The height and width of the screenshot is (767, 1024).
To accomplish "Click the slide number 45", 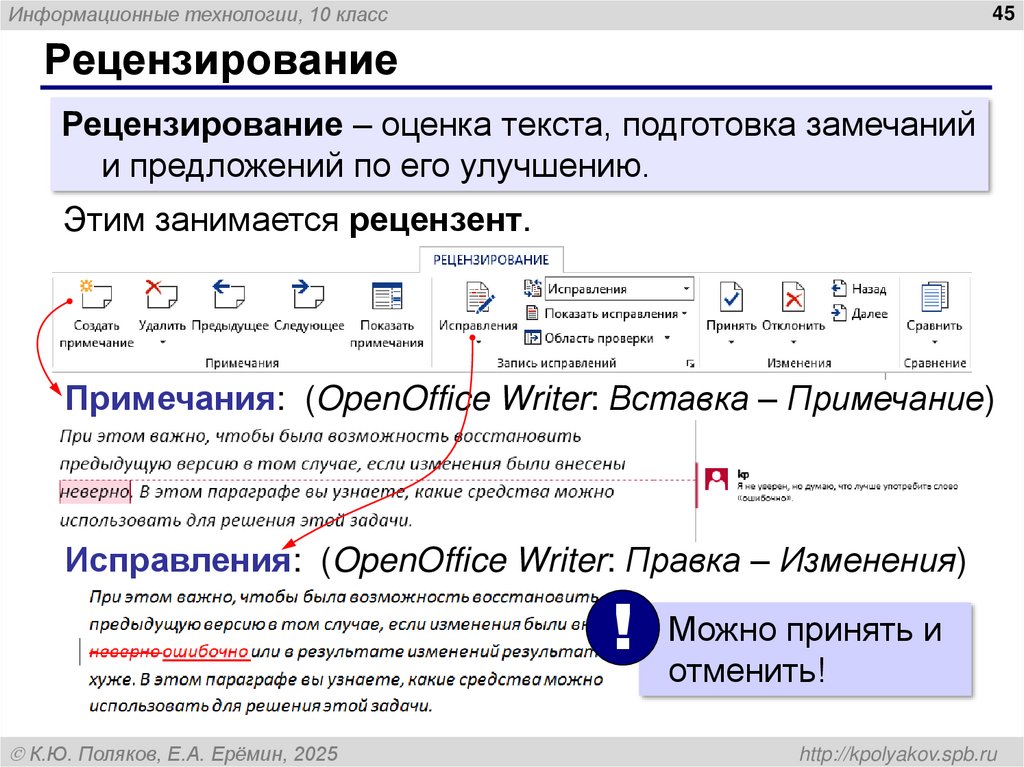I will point(1002,13).
